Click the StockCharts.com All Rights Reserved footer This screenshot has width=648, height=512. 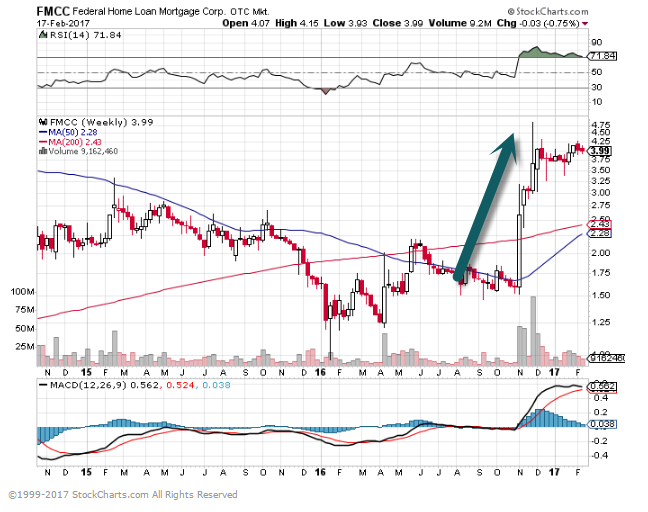123,495
